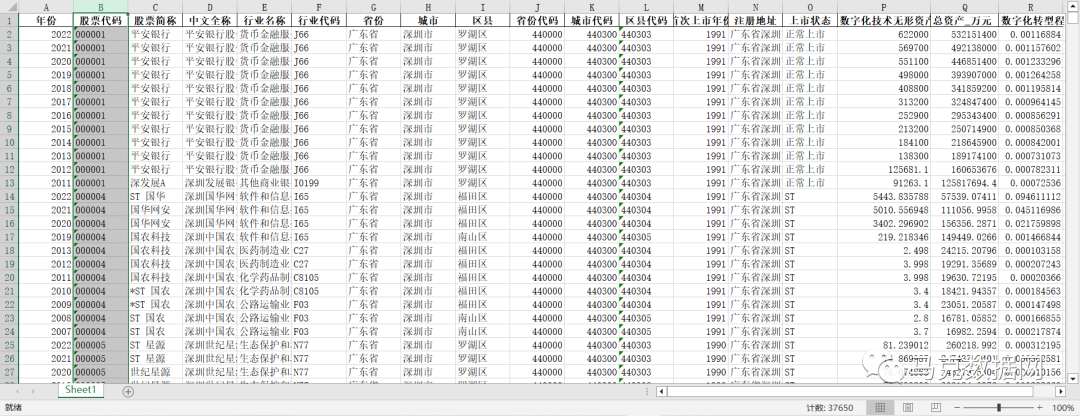Viewport: 1080px width, 416px height.
Task: Click the 中文全称 header cell
Action: pos(210,20)
